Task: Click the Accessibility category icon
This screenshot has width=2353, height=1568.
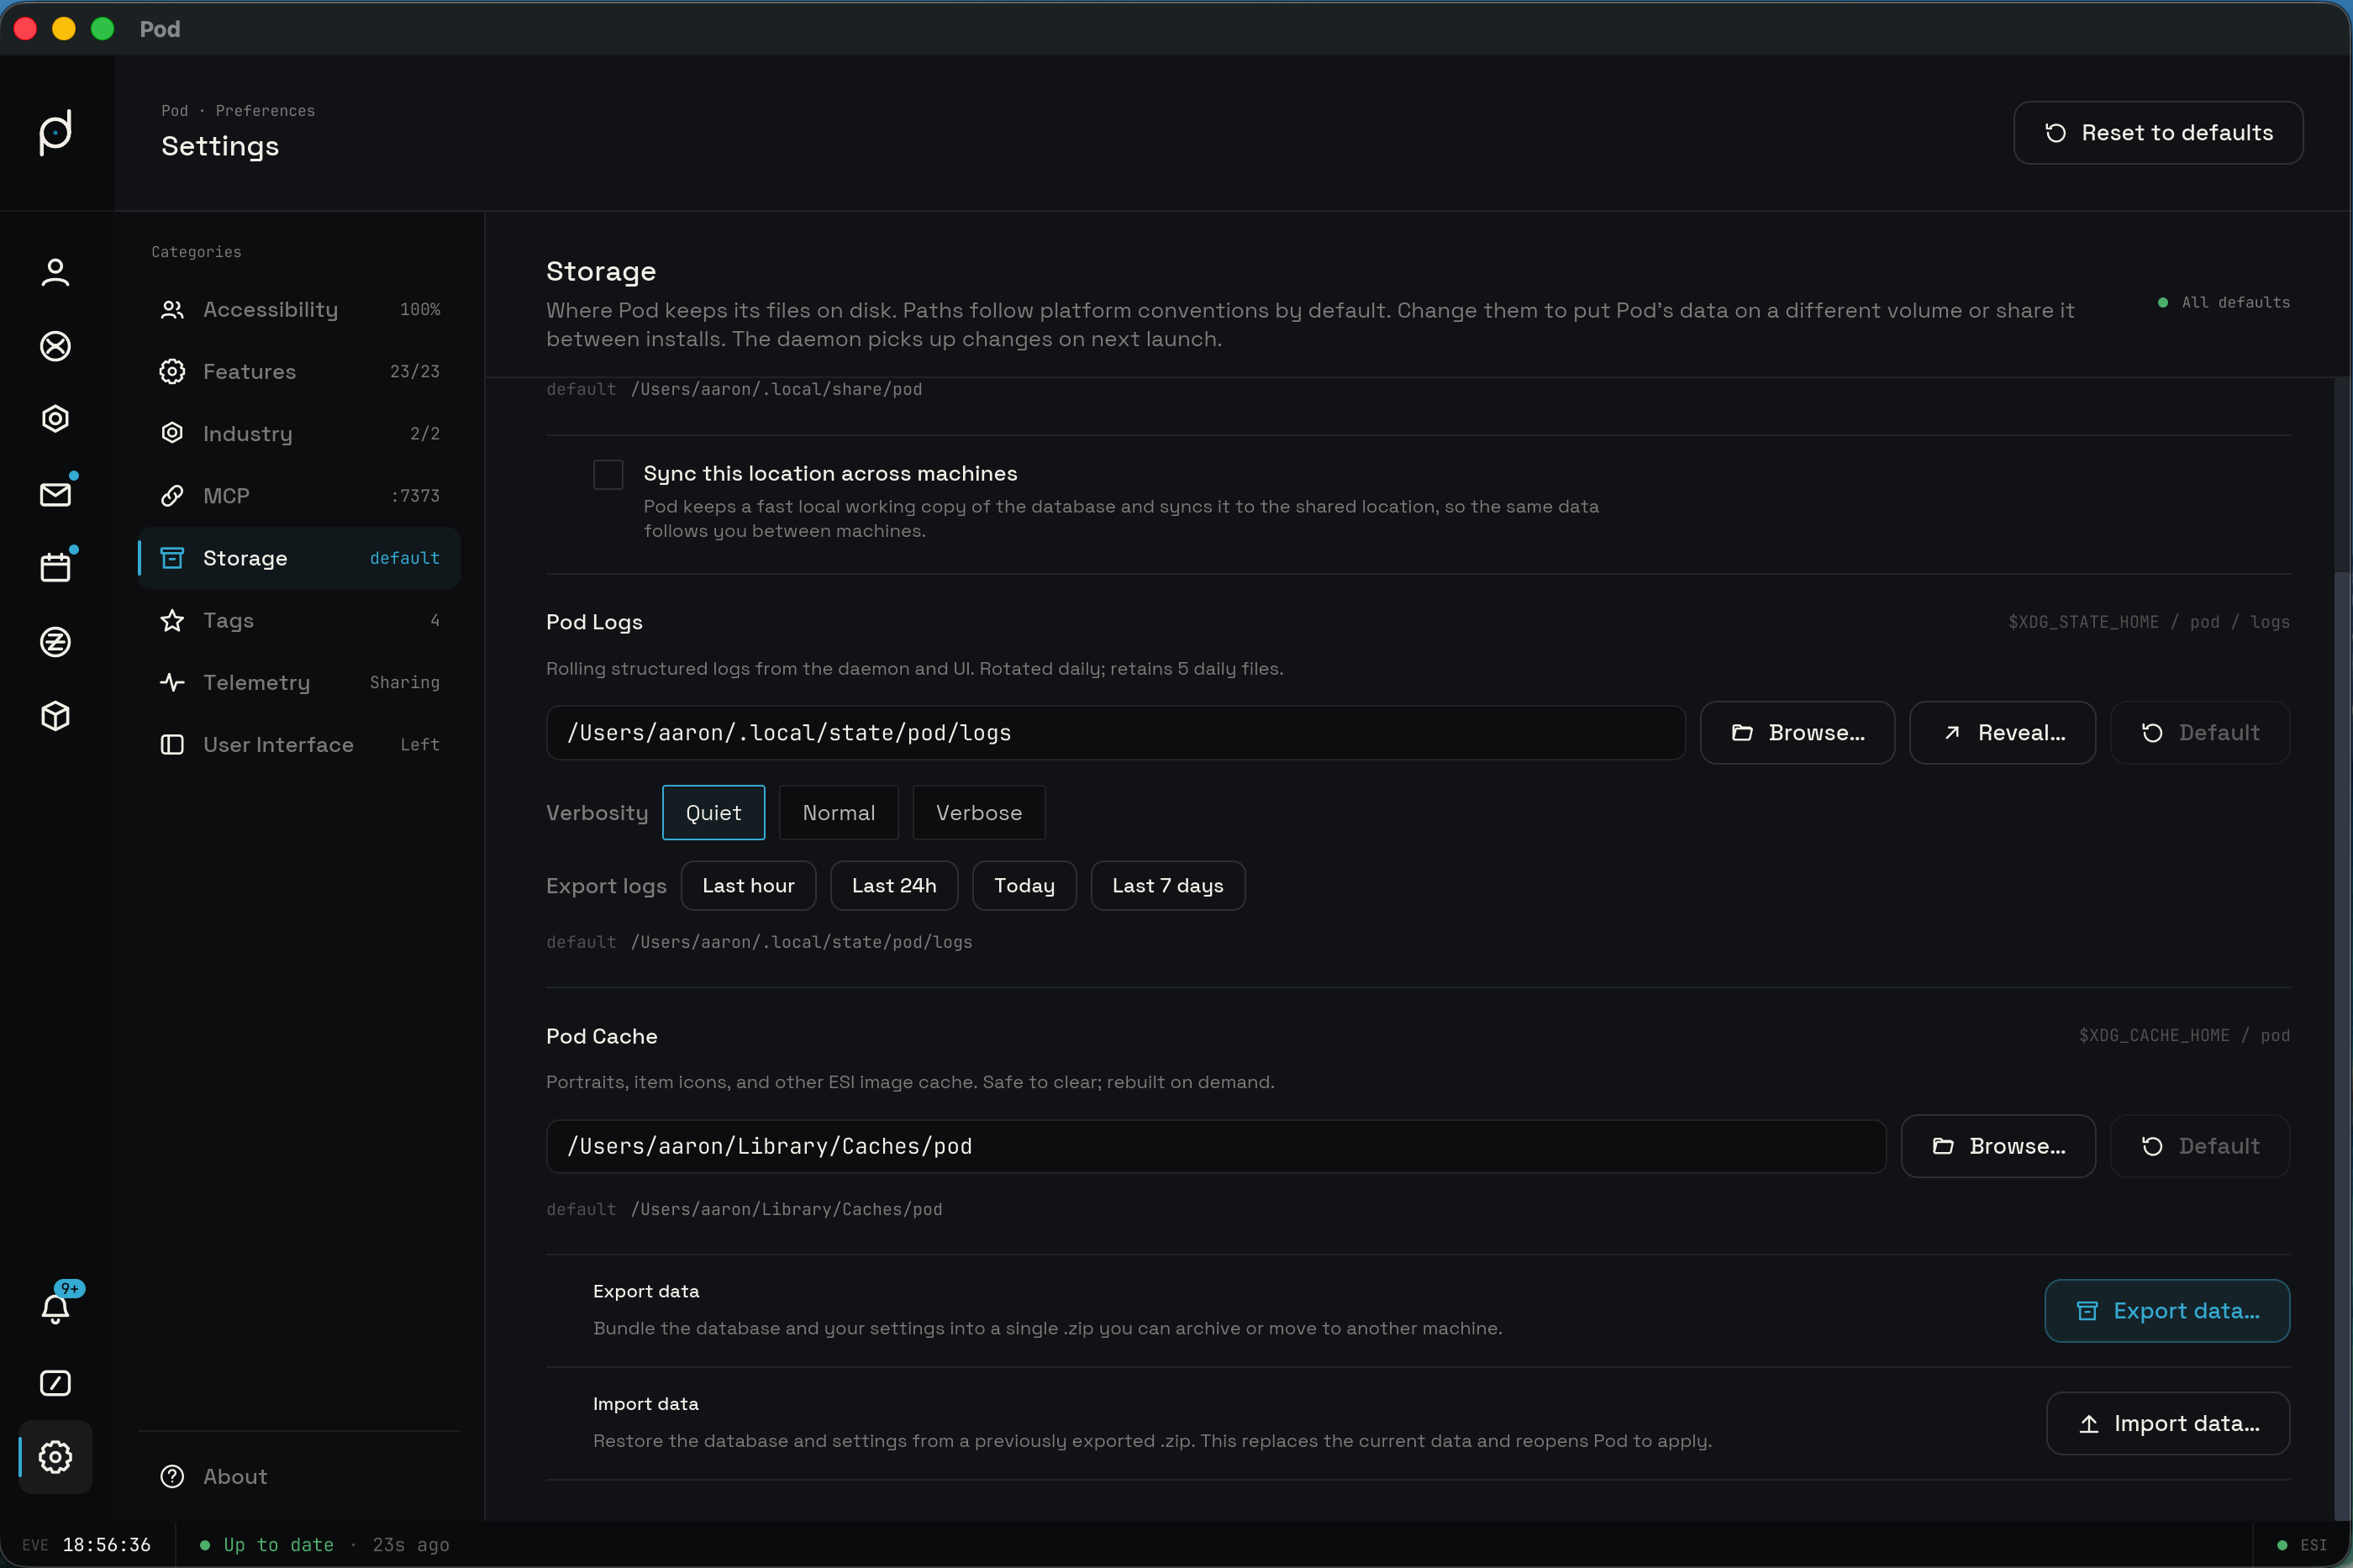Action: [x=172, y=310]
